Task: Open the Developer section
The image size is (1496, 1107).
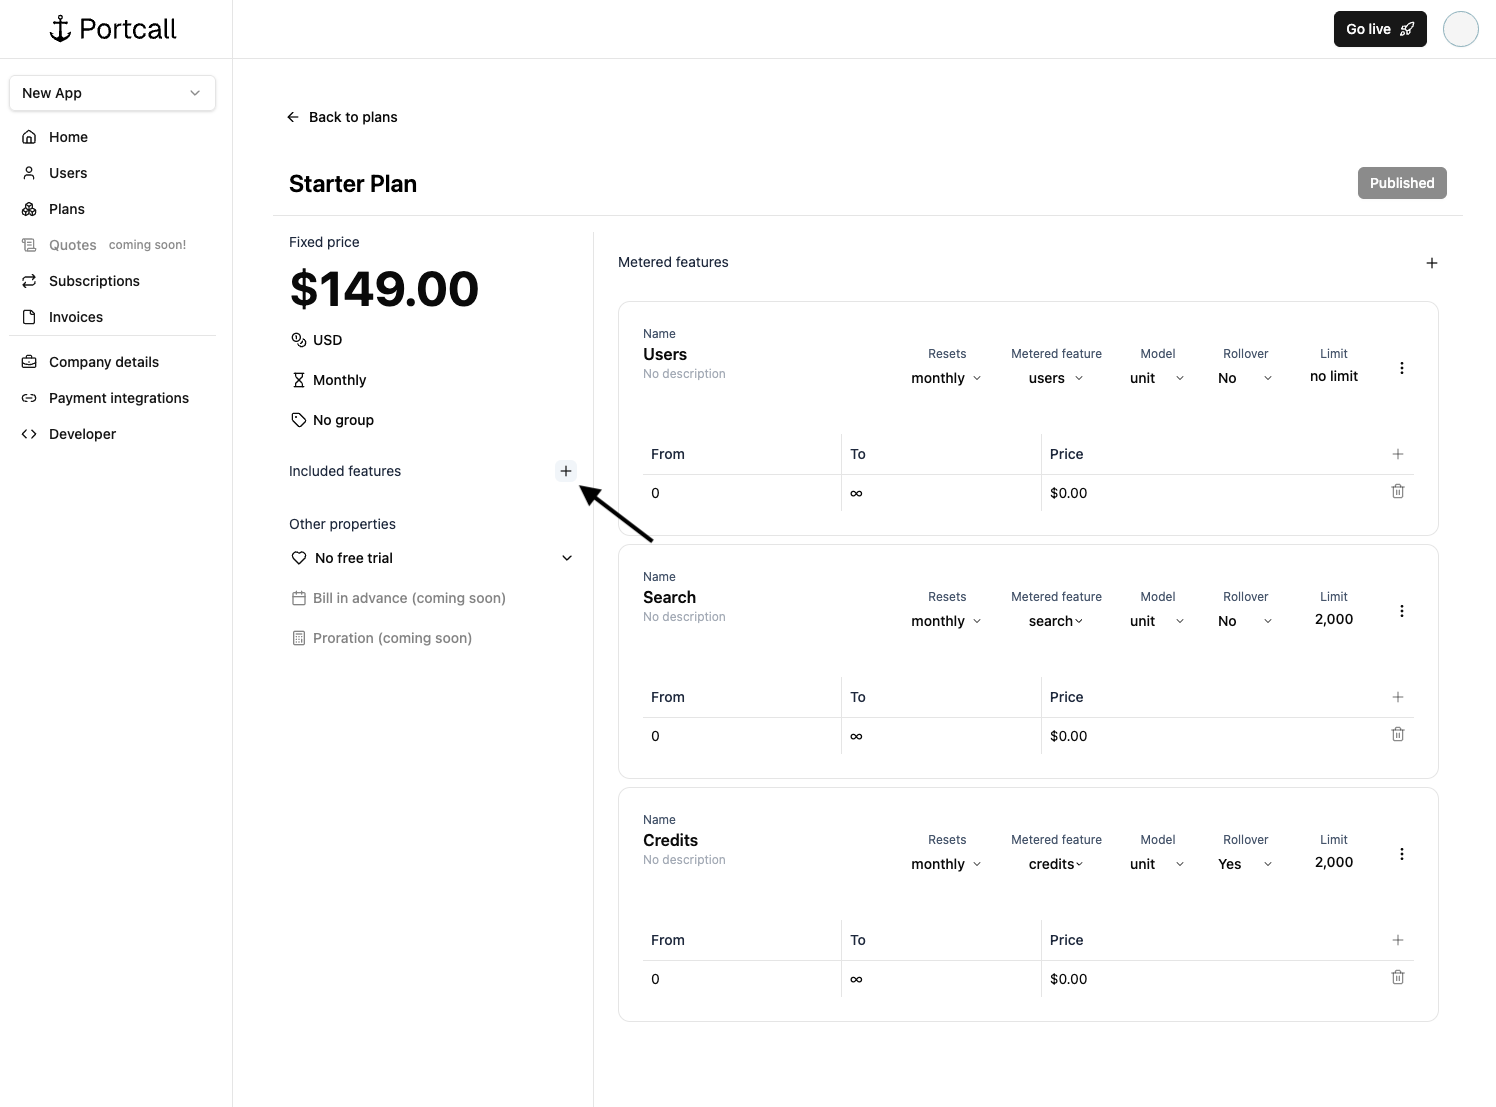Action: tap(83, 434)
